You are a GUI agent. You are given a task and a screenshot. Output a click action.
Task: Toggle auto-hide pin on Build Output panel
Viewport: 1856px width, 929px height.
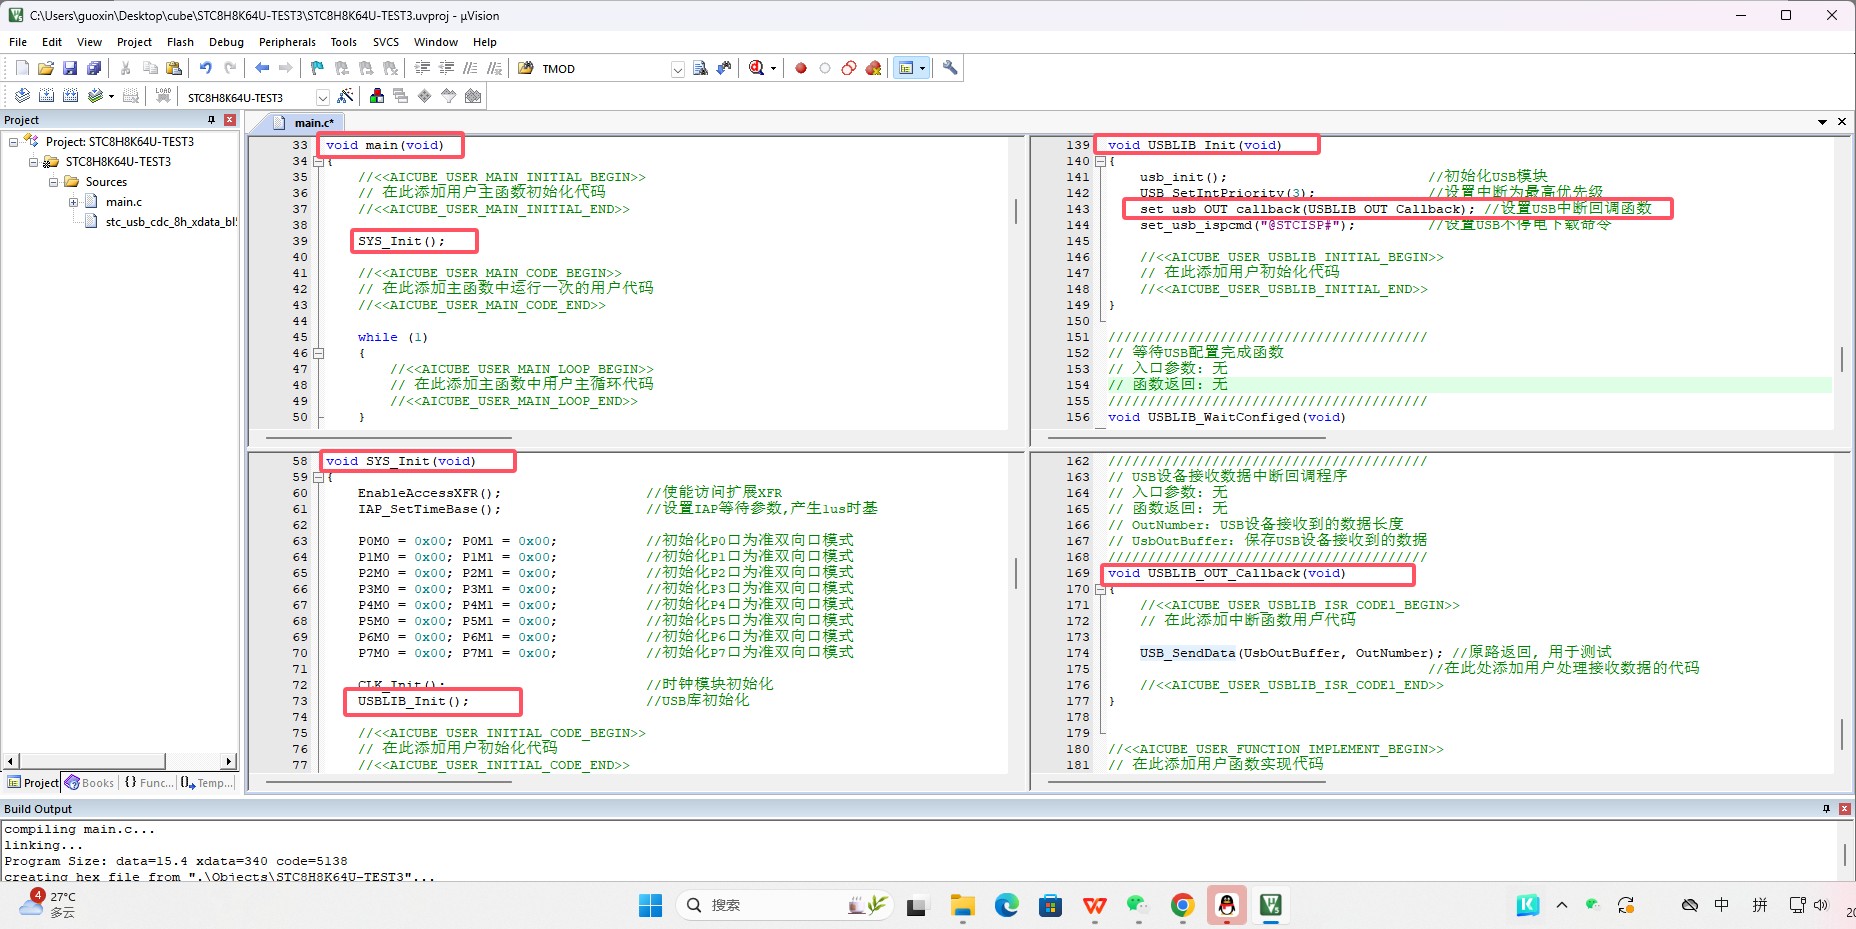tap(1826, 809)
